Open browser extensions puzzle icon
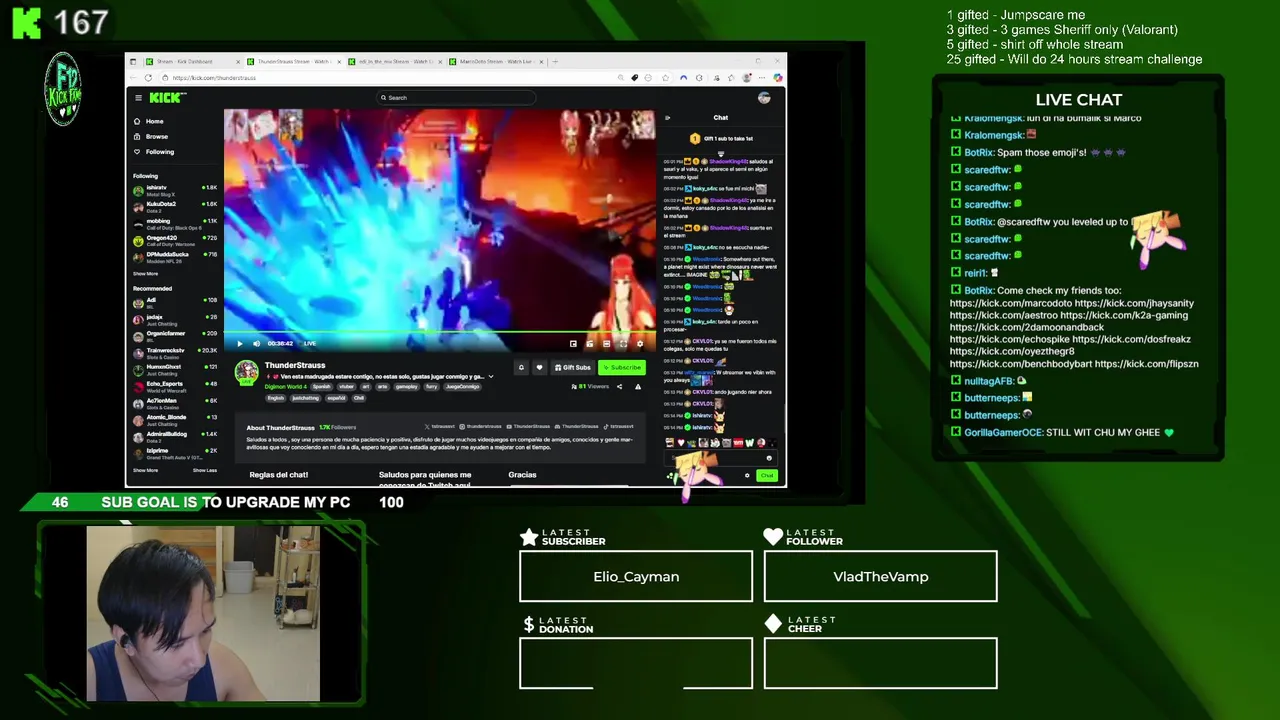 pos(699,77)
